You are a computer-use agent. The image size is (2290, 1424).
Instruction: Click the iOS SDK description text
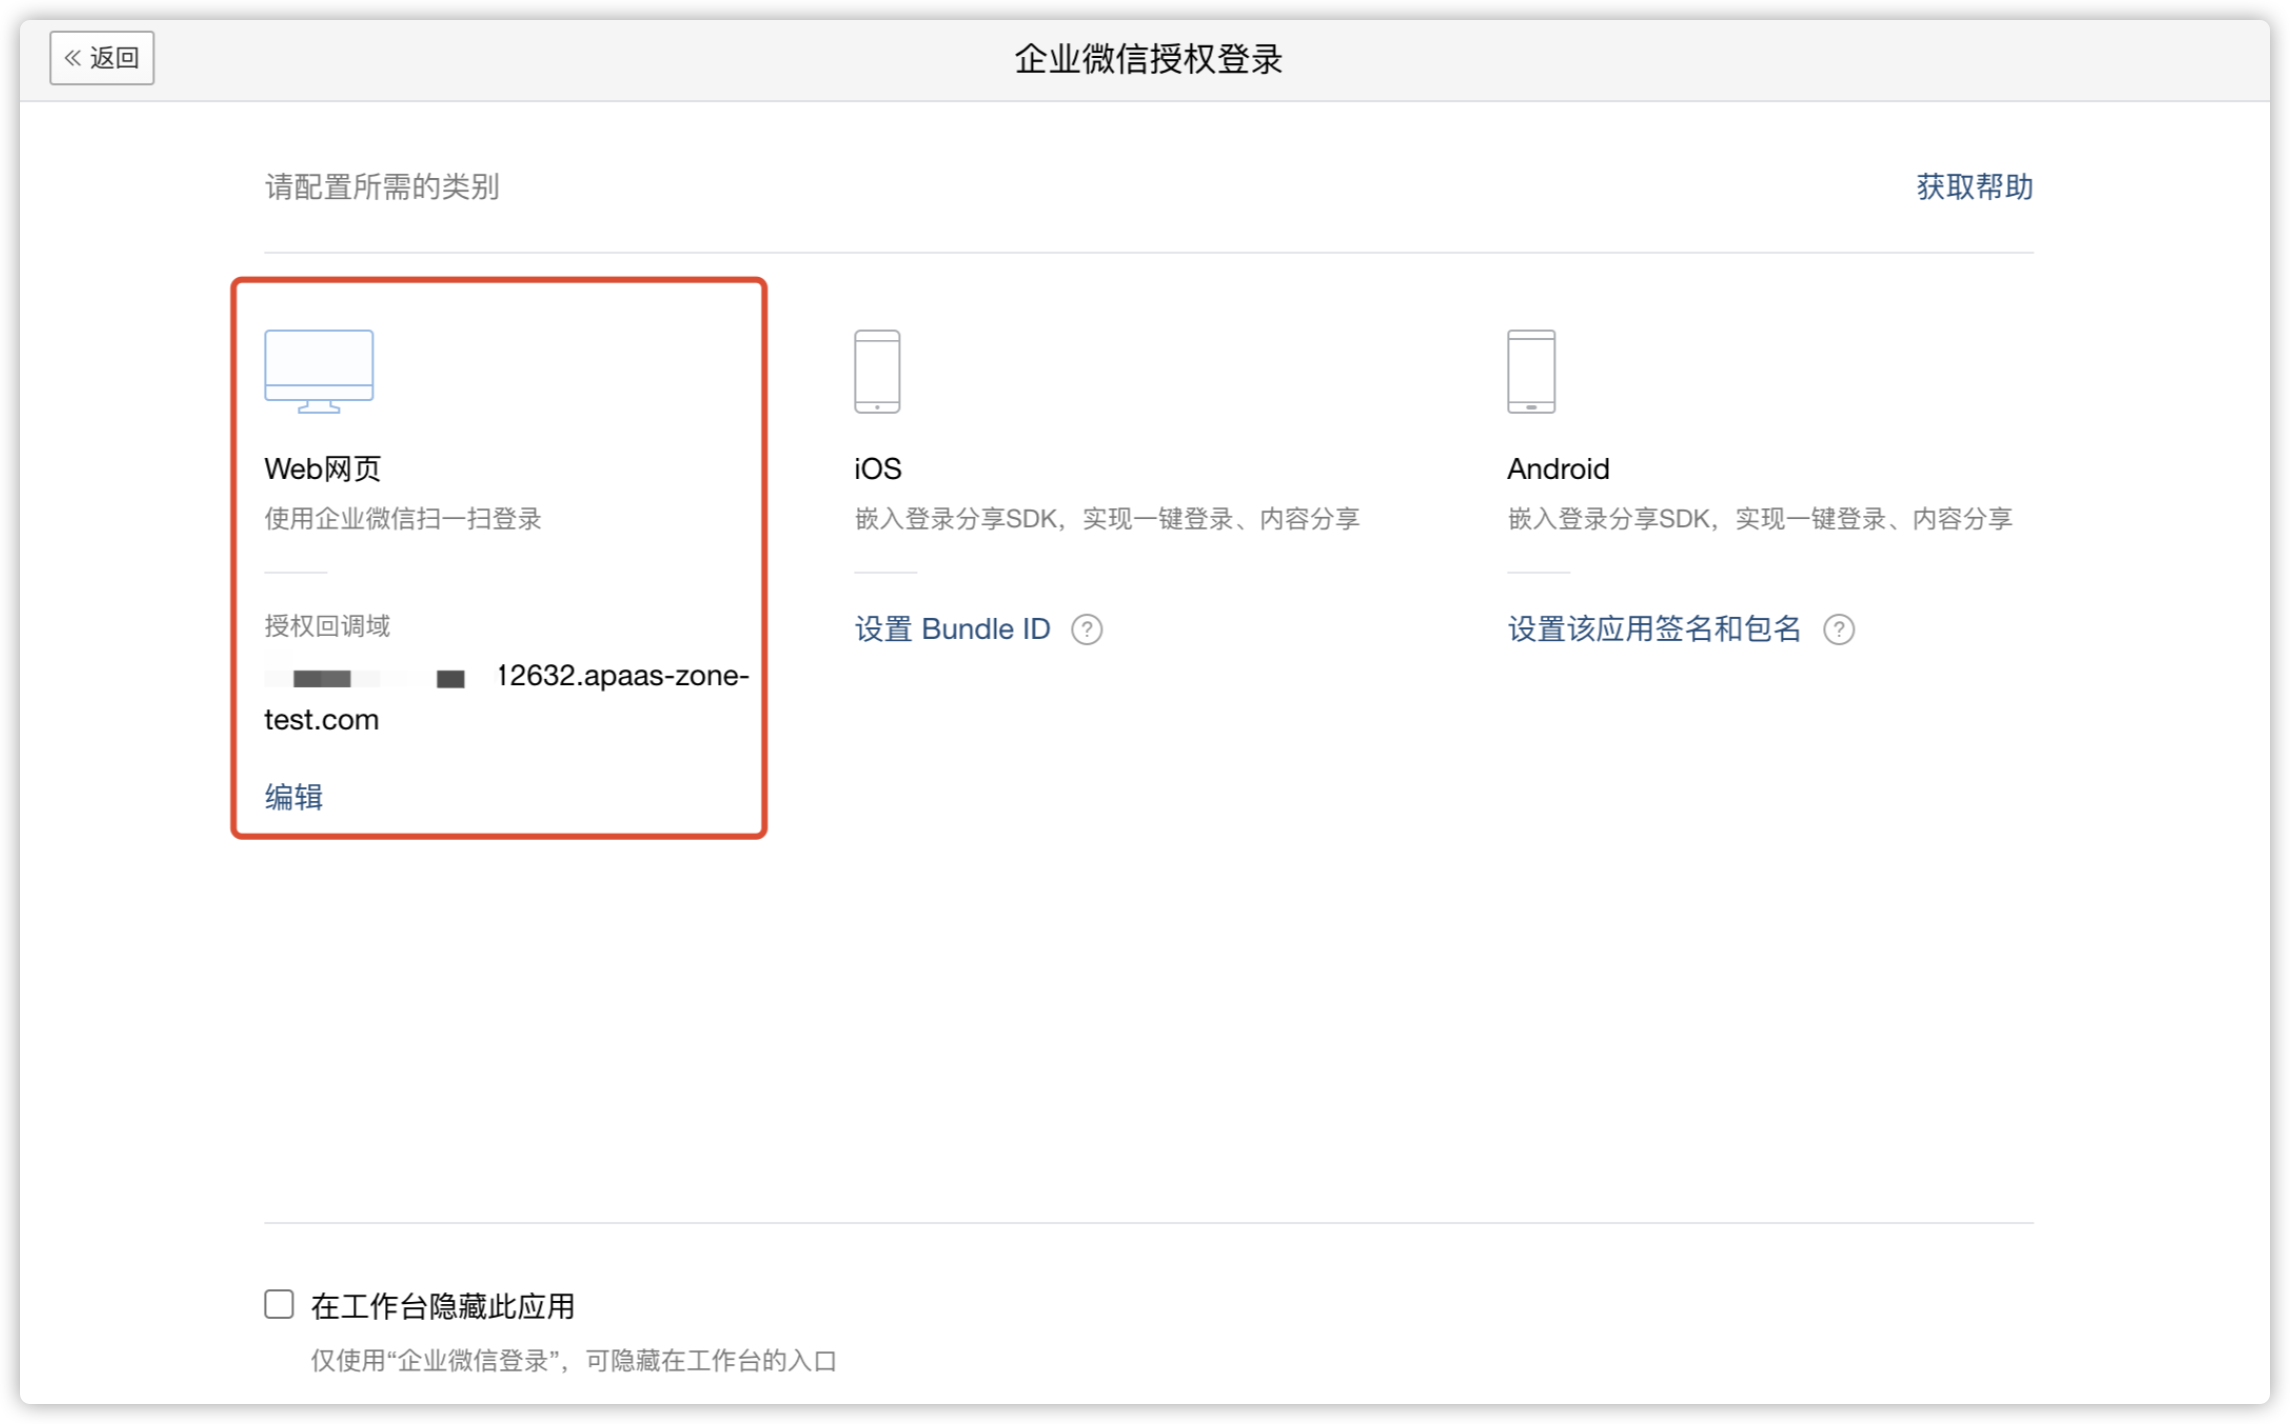[x=1107, y=518]
